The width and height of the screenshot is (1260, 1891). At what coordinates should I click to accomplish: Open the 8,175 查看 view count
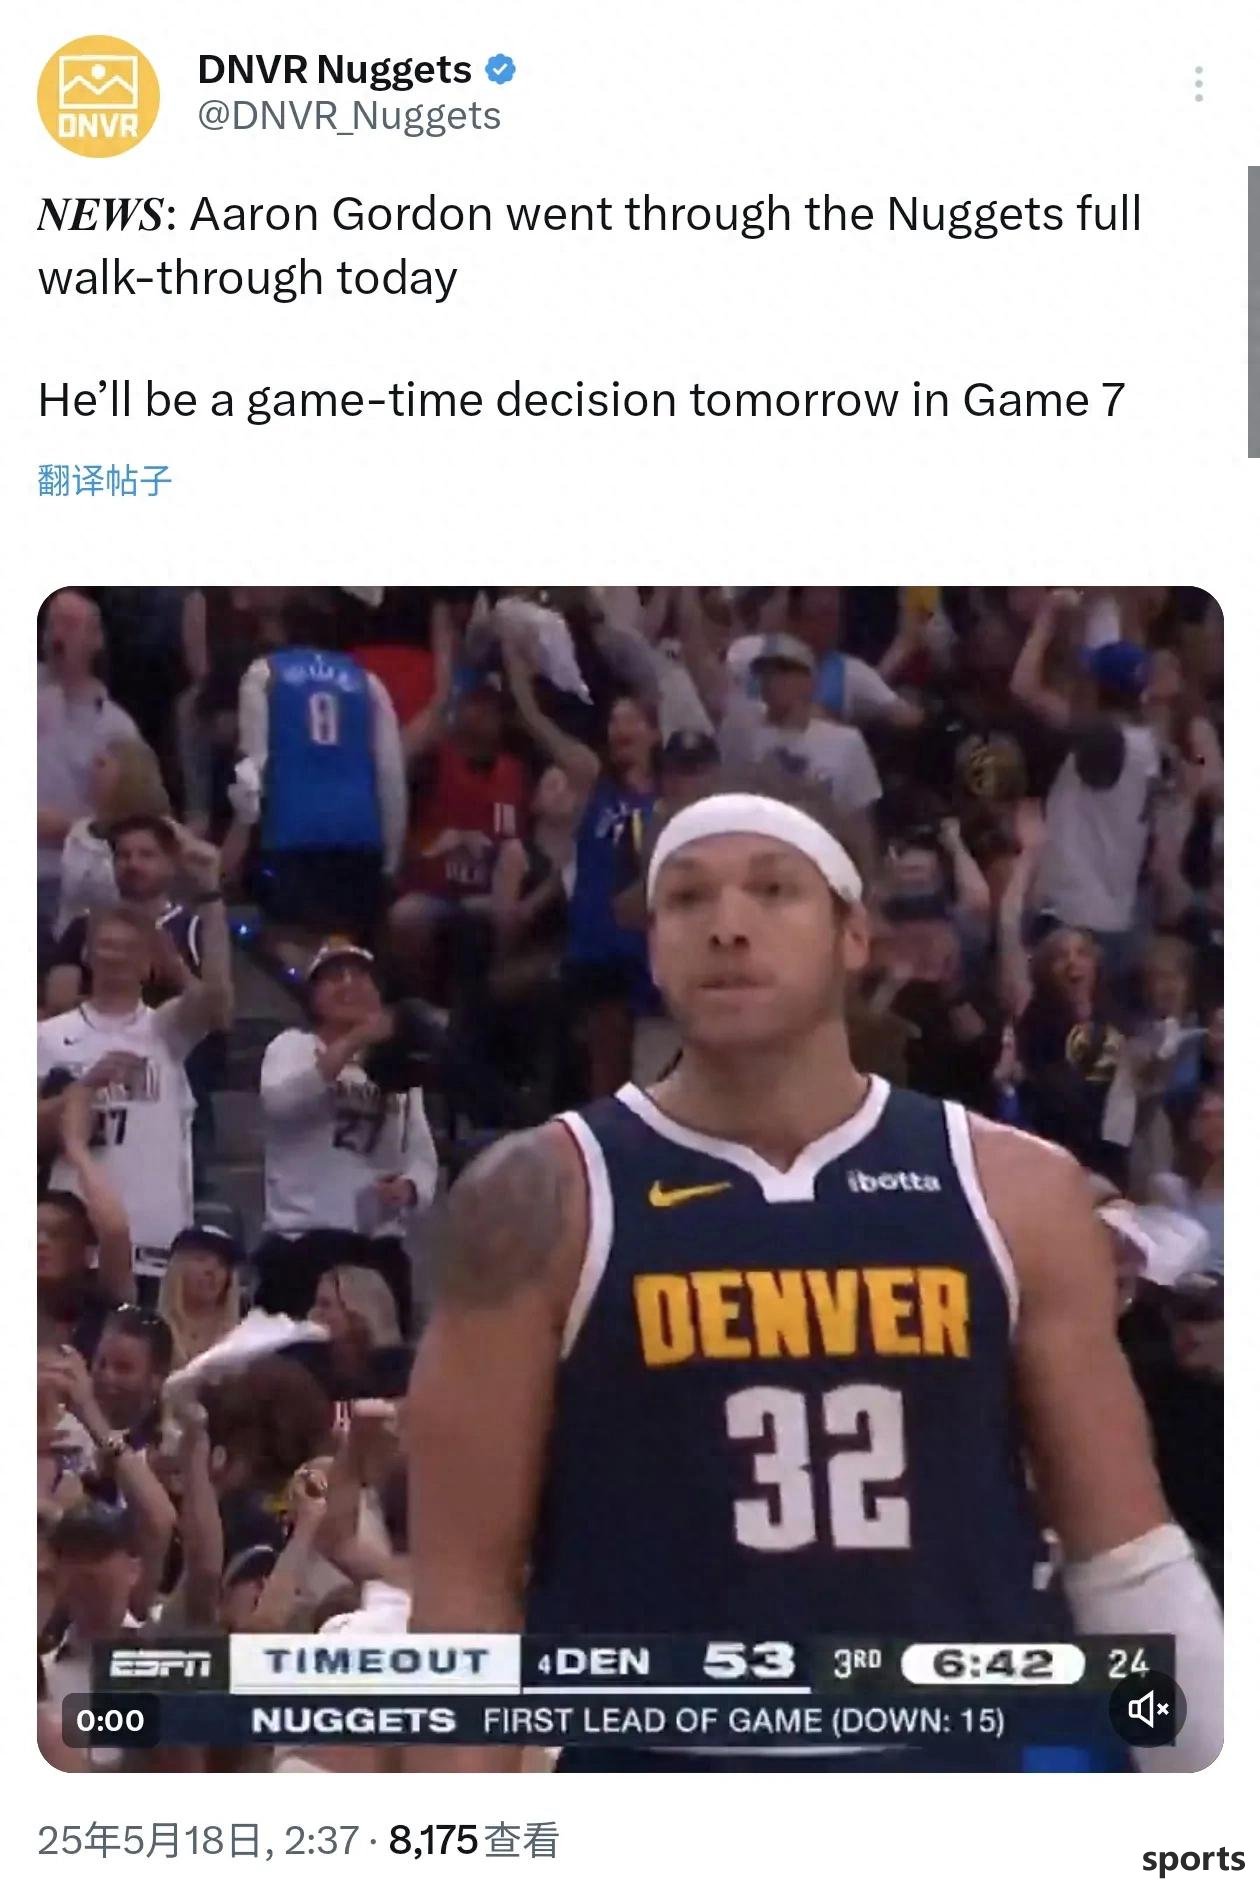pos(473,1840)
